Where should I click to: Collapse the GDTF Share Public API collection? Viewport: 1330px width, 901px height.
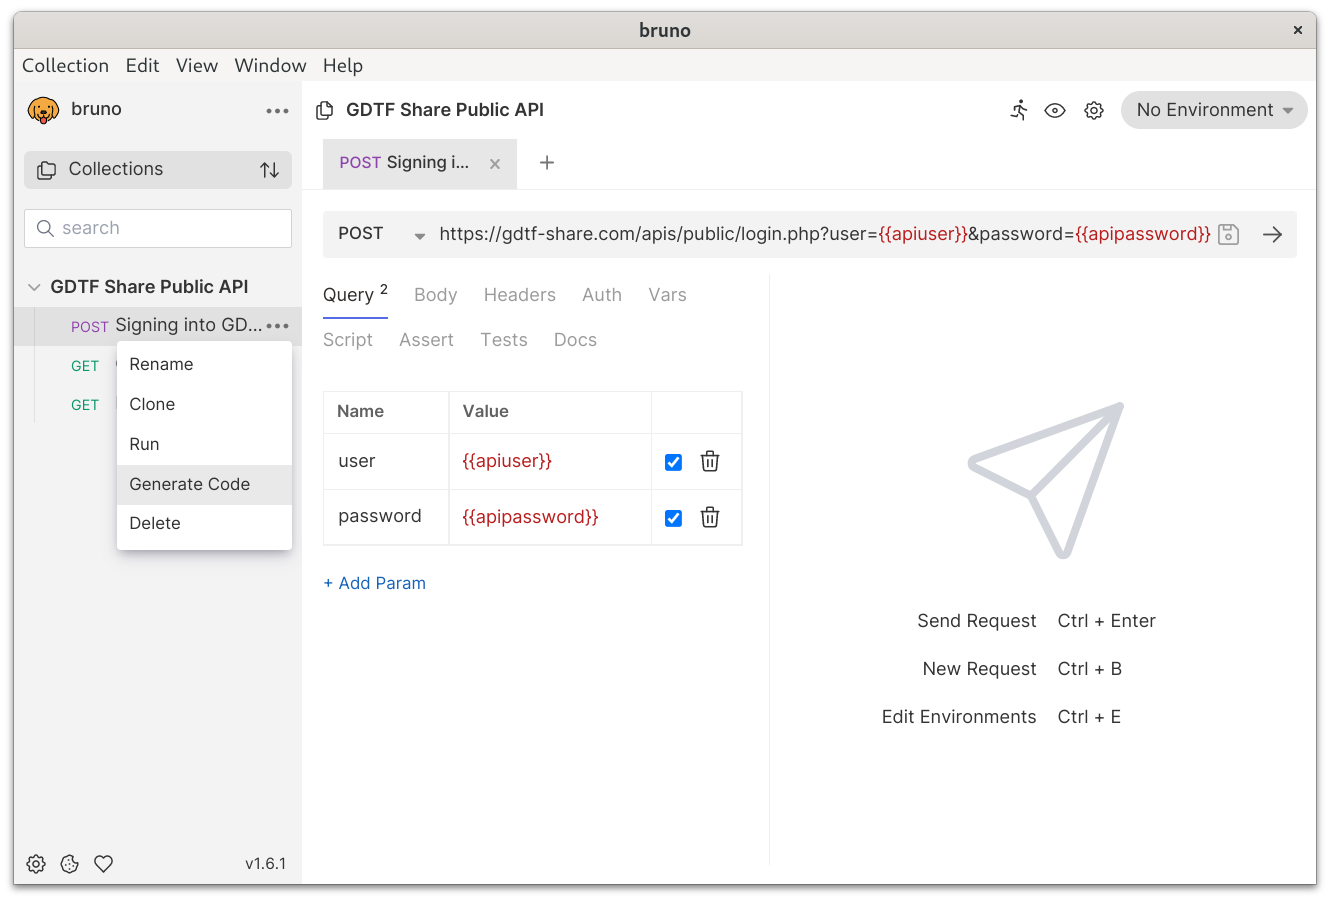tap(34, 287)
